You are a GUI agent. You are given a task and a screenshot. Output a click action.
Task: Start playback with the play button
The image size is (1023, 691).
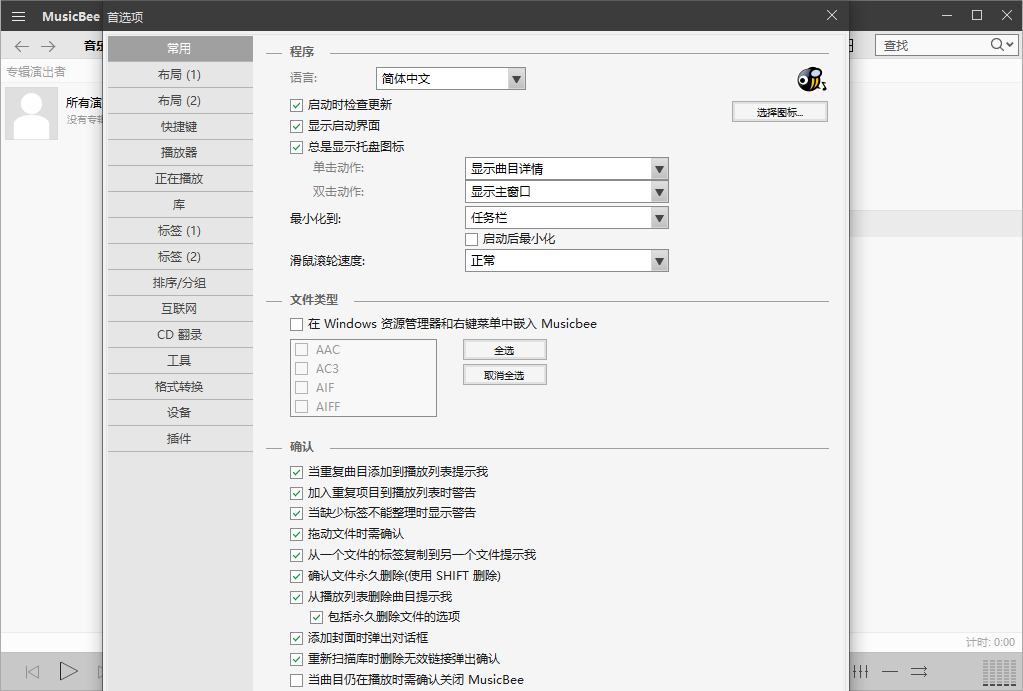click(68, 671)
